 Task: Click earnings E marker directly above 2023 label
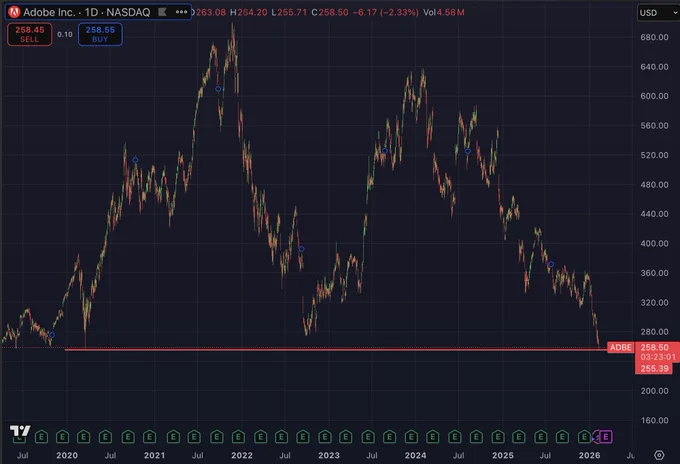click(325, 436)
